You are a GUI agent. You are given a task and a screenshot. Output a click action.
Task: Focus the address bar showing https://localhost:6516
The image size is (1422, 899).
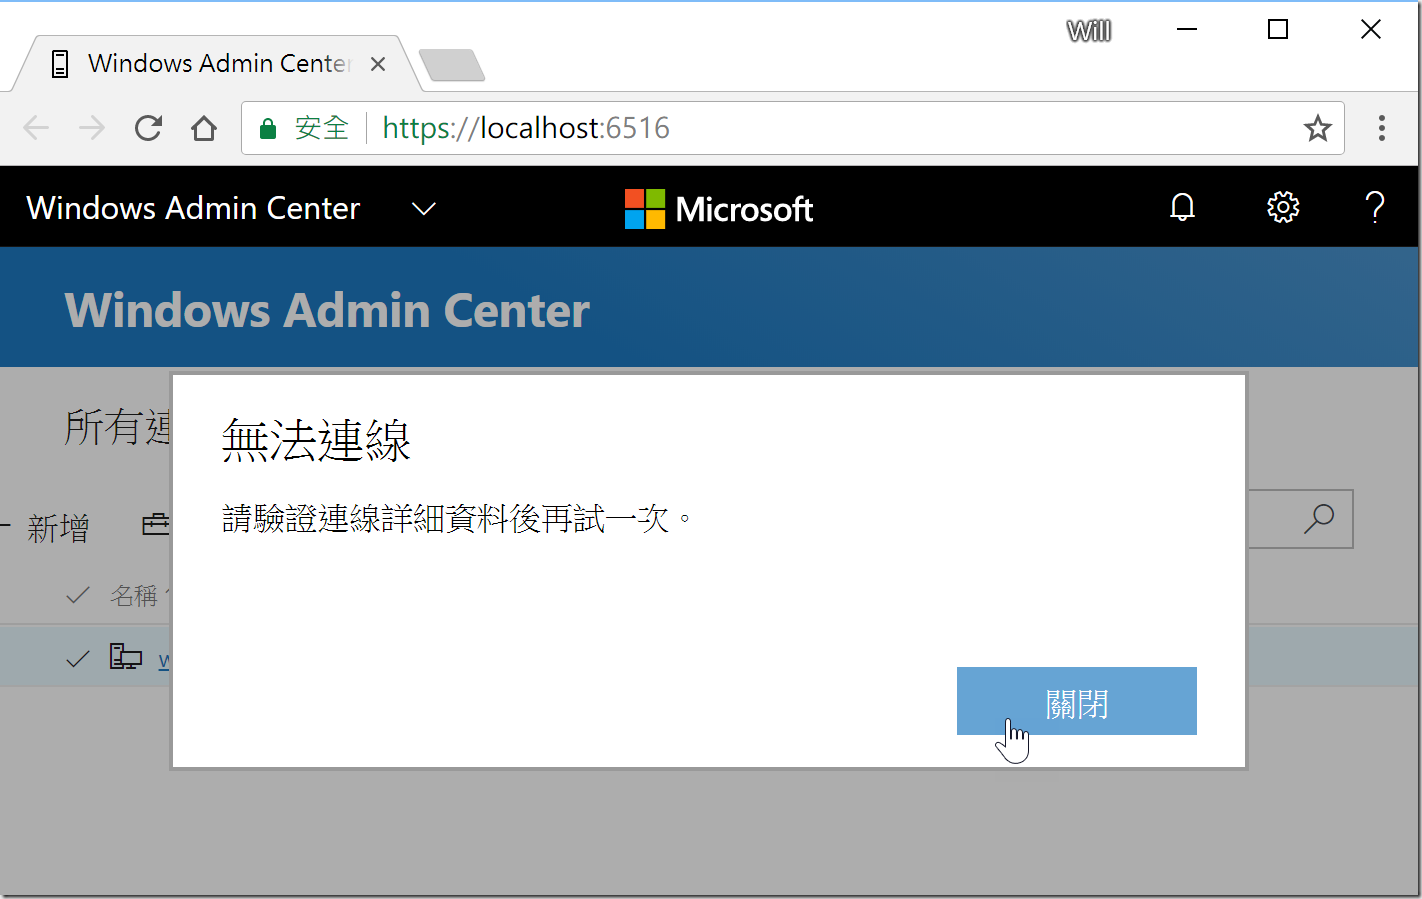[792, 128]
